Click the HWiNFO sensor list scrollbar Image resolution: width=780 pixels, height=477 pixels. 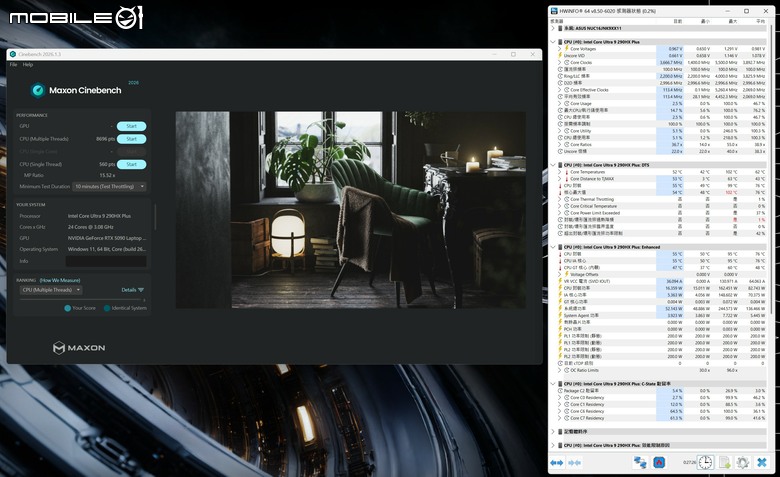(772, 169)
